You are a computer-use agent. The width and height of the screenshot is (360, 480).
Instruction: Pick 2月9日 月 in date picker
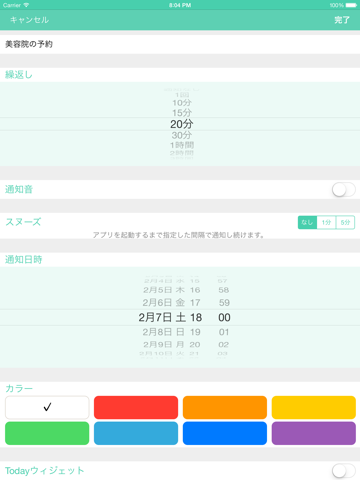pyautogui.click(x=164, y=344)
